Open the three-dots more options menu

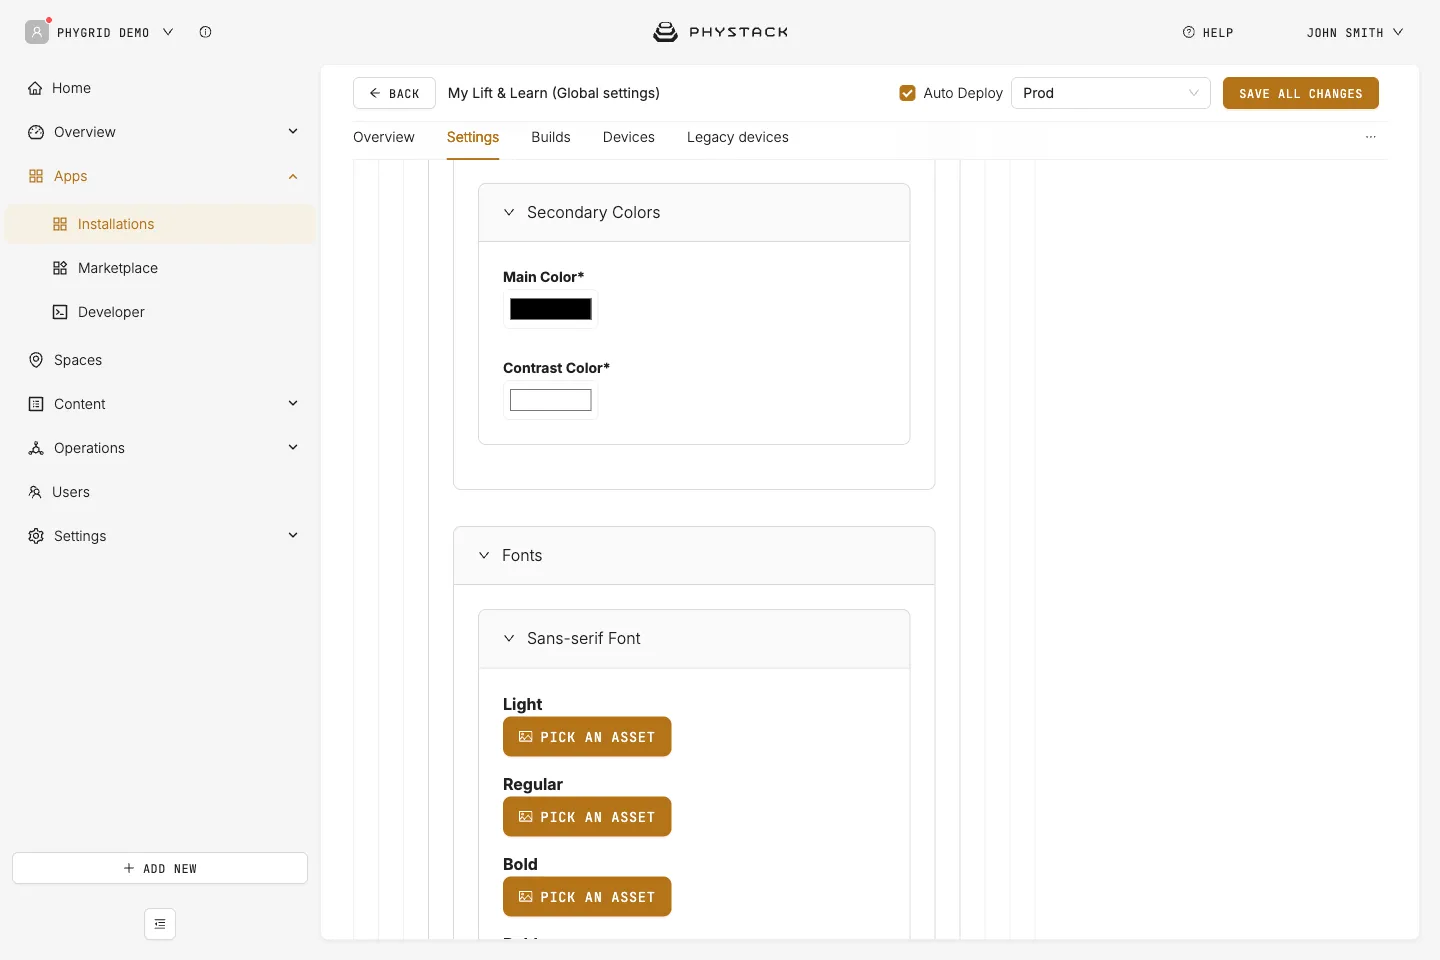tap(1370, 137)
